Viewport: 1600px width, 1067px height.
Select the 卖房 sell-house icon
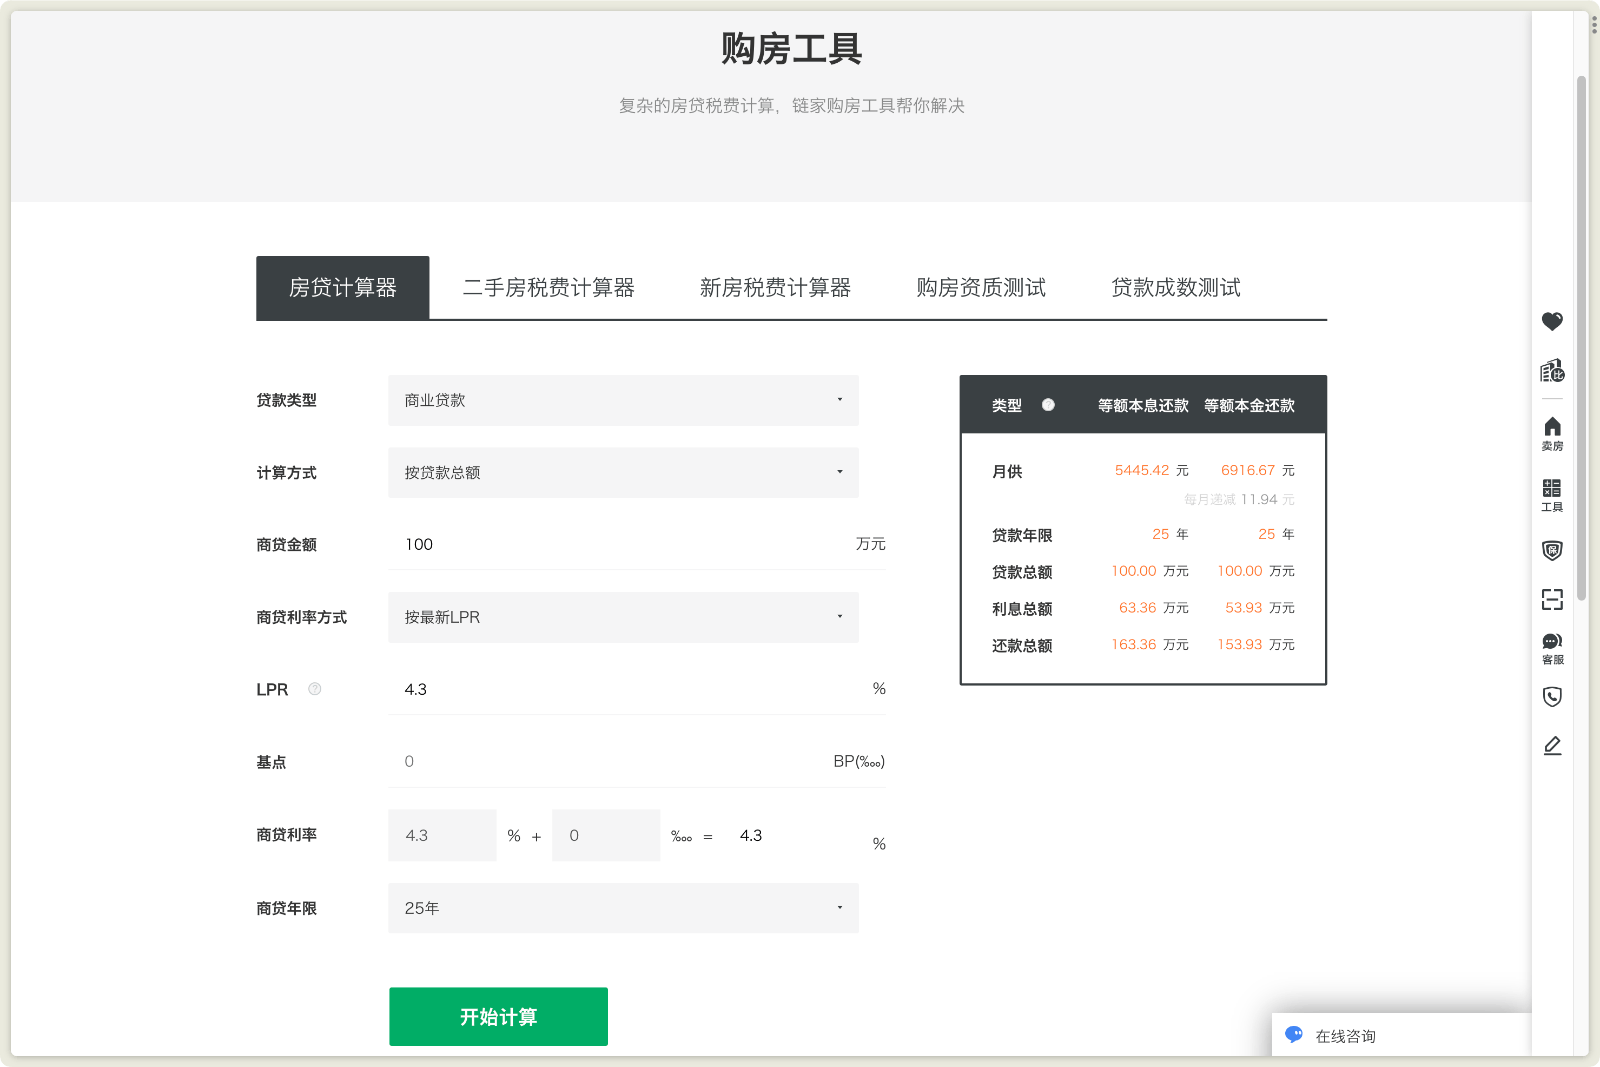[x=1552, y=435]
